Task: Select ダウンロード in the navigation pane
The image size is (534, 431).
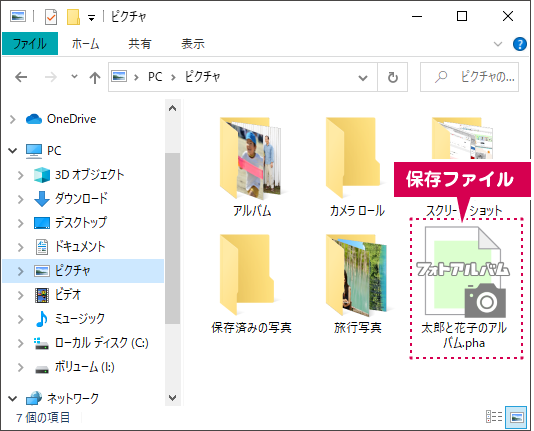Action: (81, 198)
